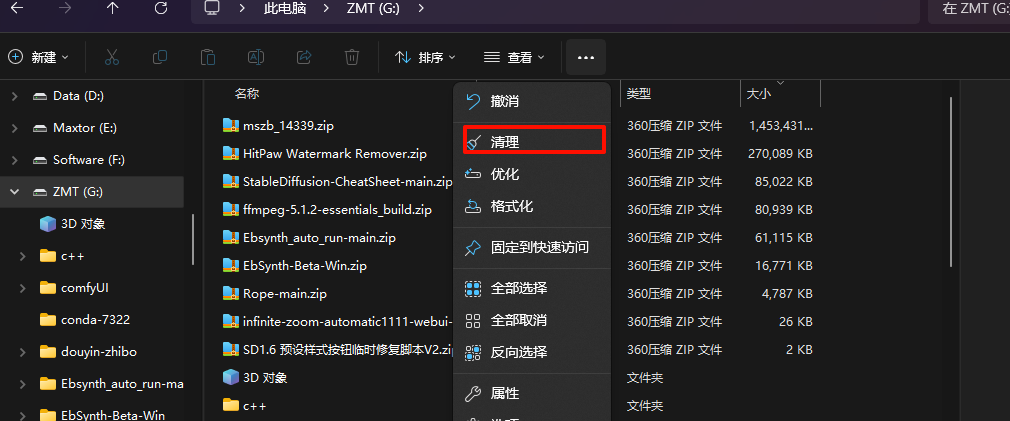
Task: Go up one folder level arrow
Action: (x=113, y=9)
